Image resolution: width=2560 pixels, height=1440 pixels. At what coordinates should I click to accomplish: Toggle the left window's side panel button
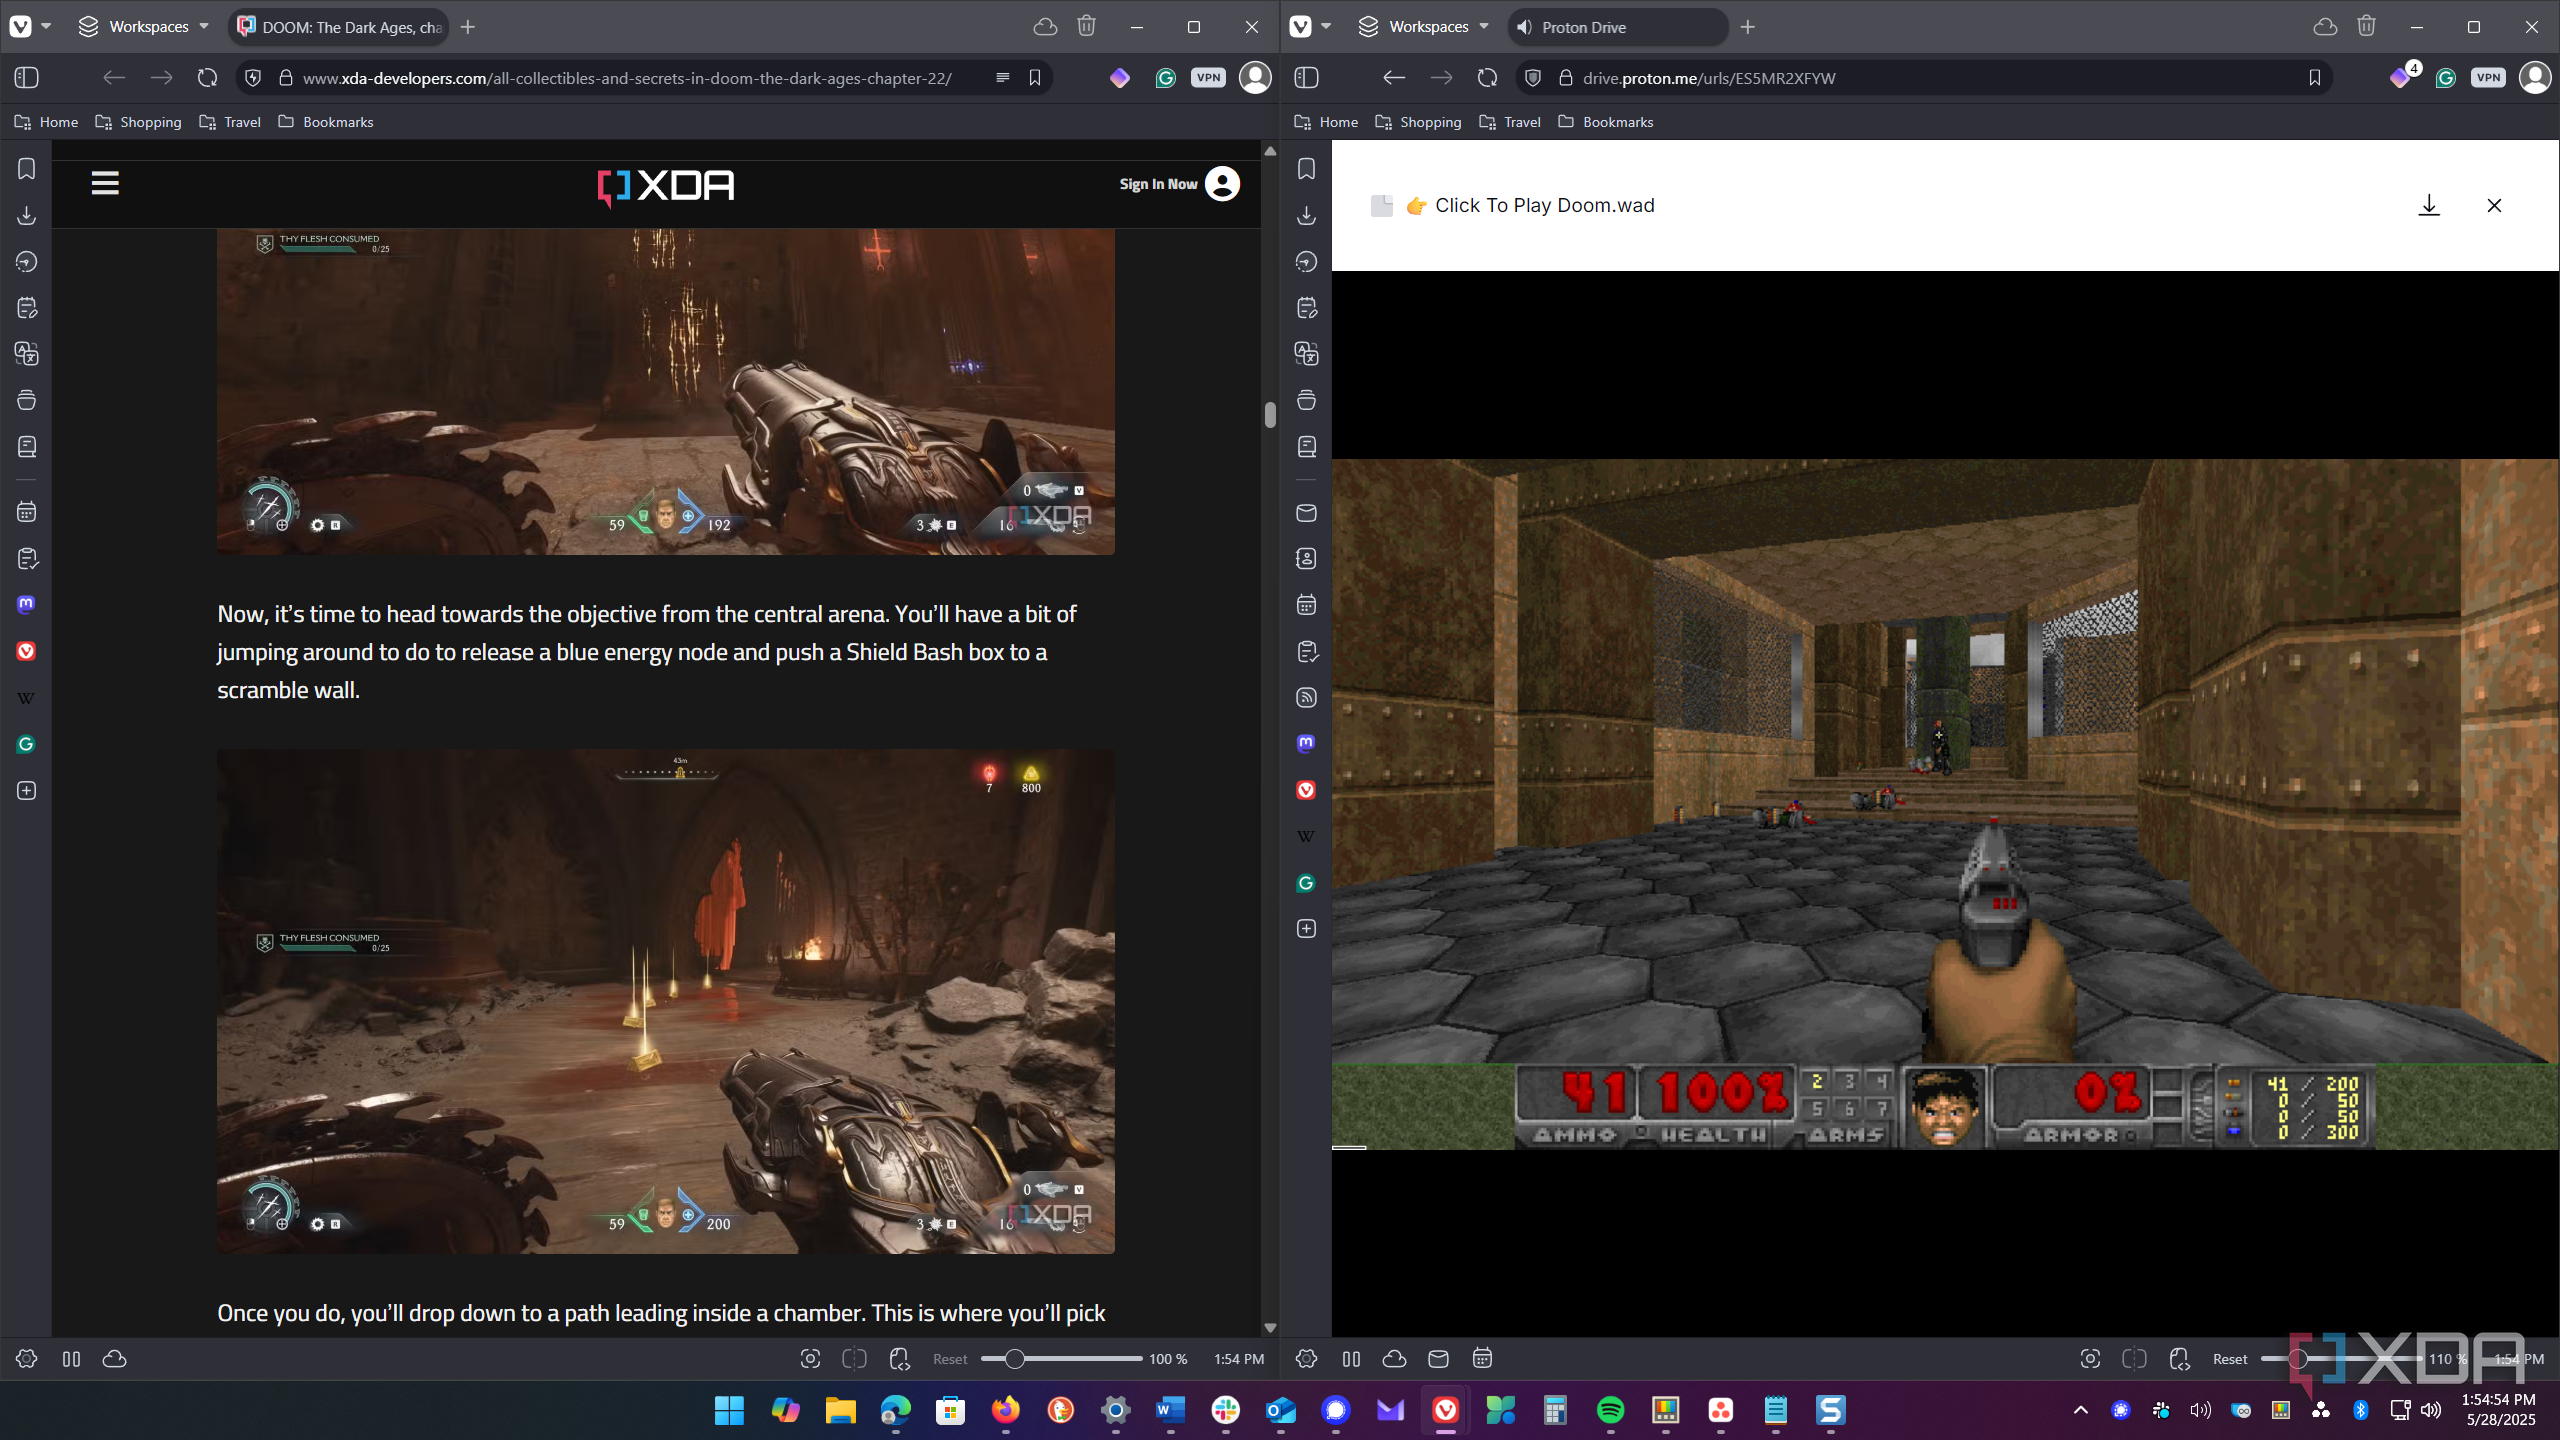(27, 78)
